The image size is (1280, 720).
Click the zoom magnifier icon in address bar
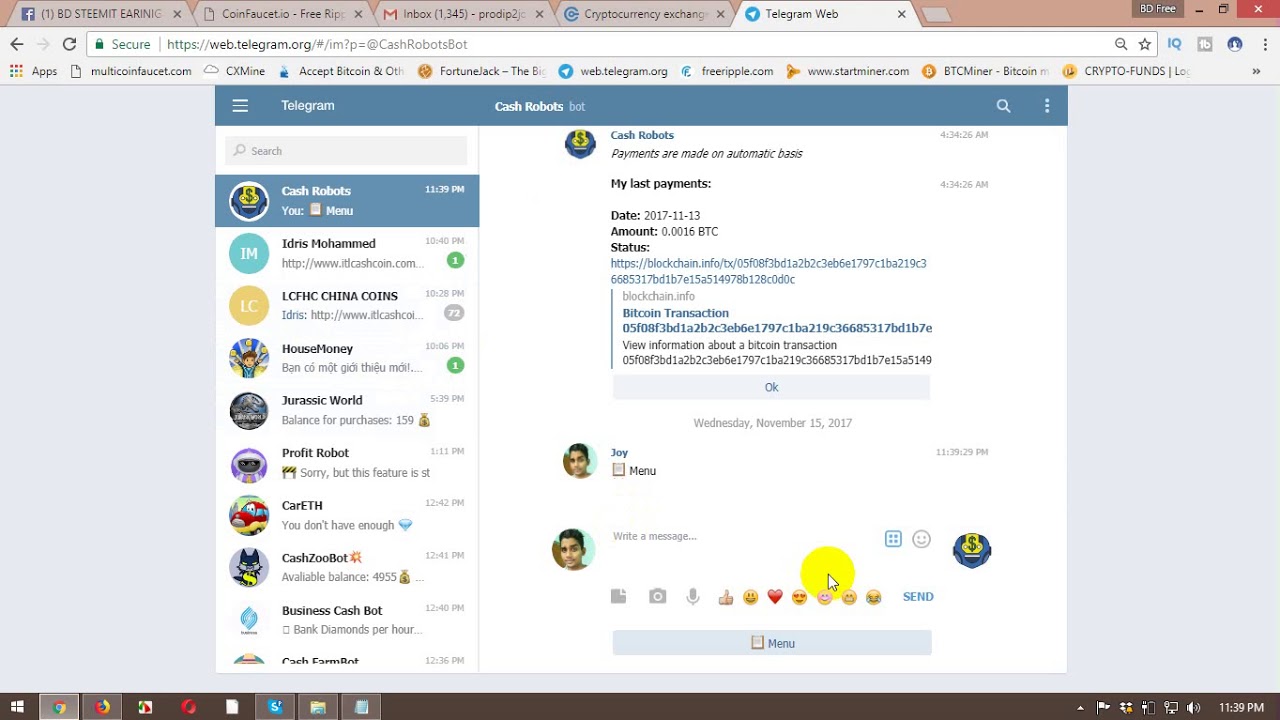click(1121, 44)
